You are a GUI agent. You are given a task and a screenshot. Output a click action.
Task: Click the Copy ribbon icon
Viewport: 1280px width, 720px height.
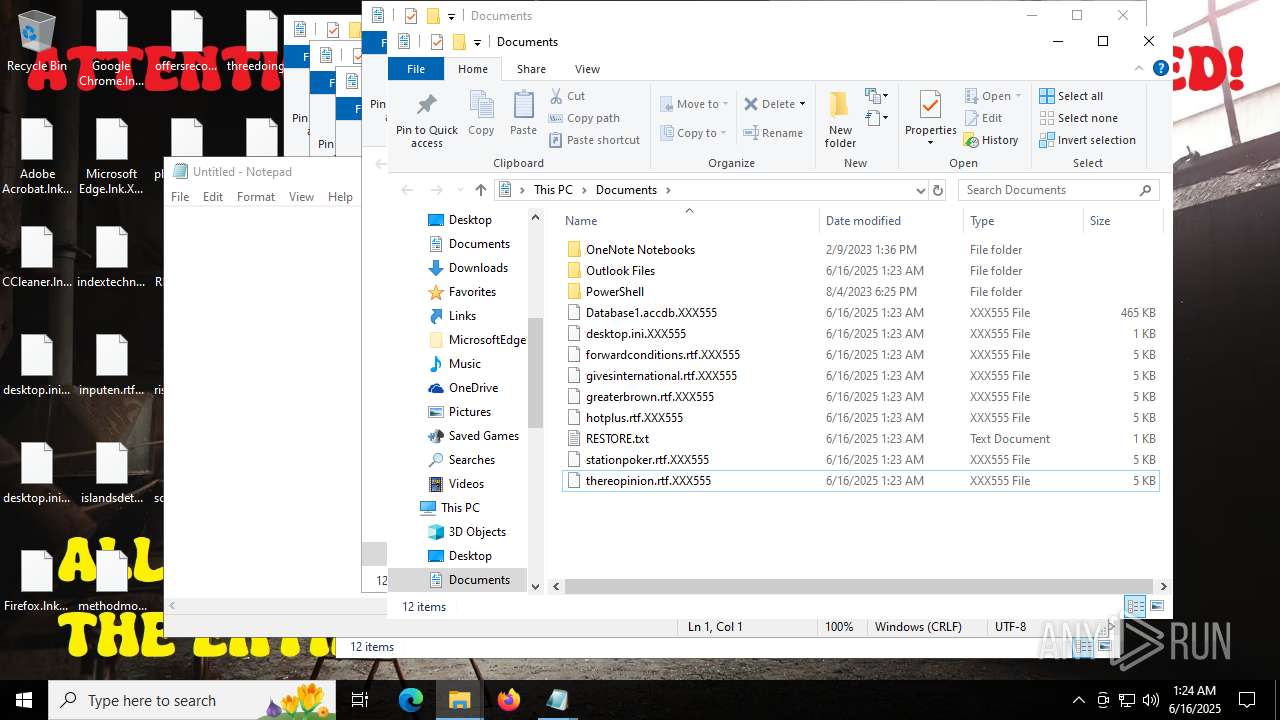tap(481, 105)
